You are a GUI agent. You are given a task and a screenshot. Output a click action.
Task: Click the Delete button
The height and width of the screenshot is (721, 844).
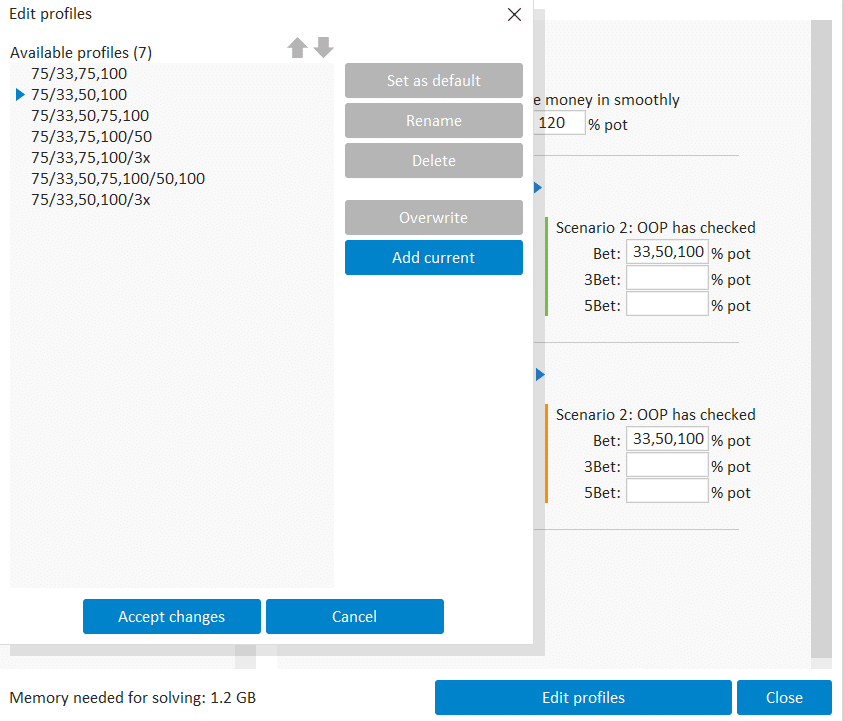tap(433, 160)
